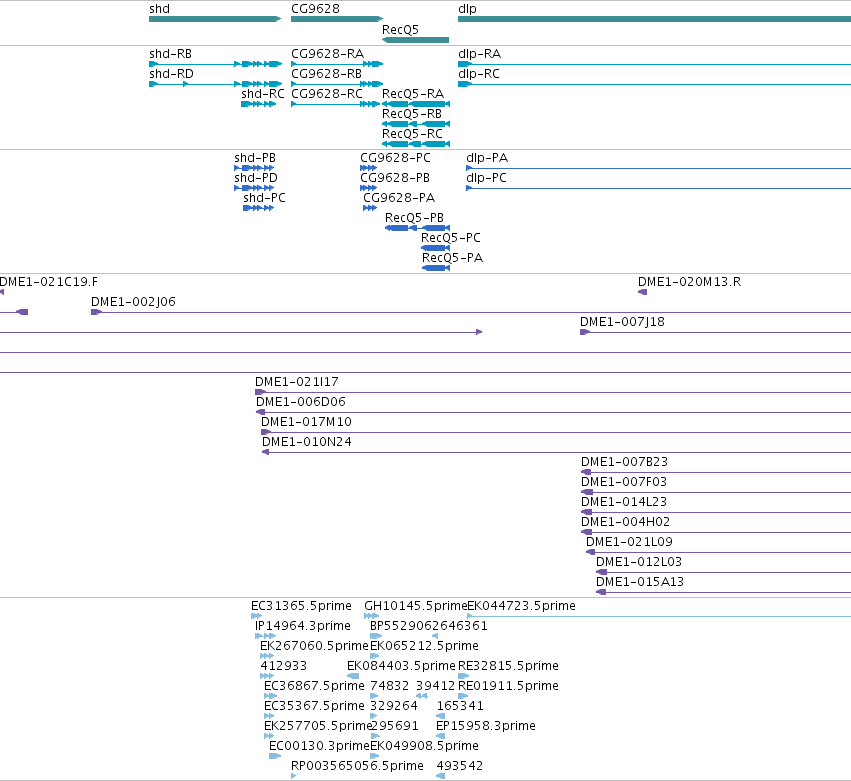Open the DME1-017M10 clone label
Screen dimensions: 851x781
307,423
